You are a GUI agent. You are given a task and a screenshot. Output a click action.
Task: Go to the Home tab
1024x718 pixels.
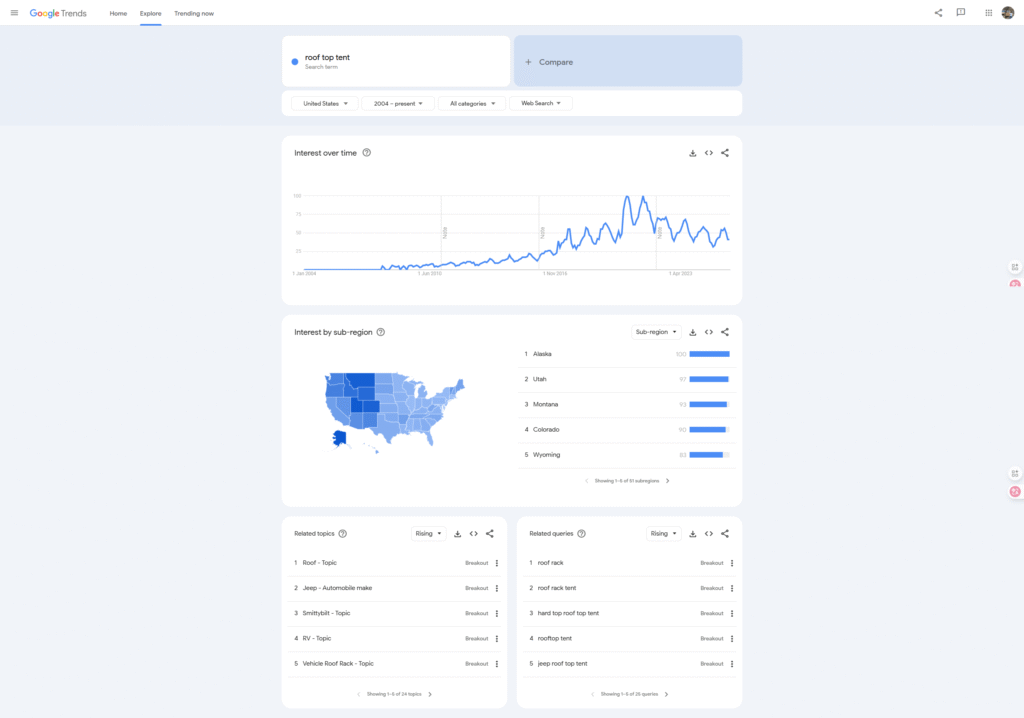click(x=118, y=13)
